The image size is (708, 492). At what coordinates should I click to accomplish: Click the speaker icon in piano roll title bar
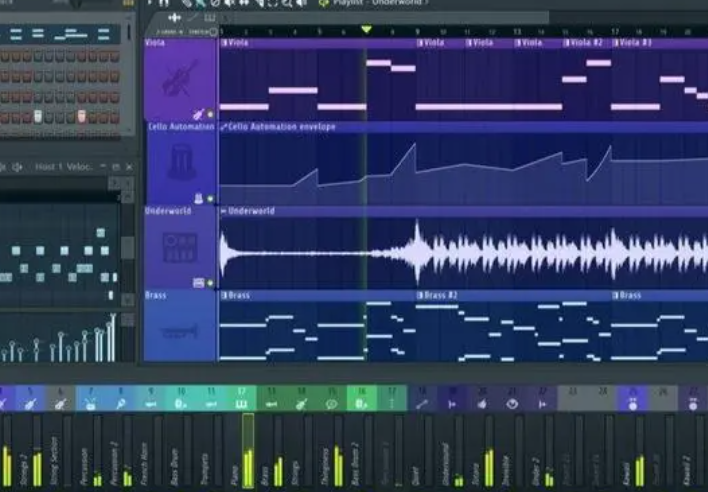tap(18, 167)
